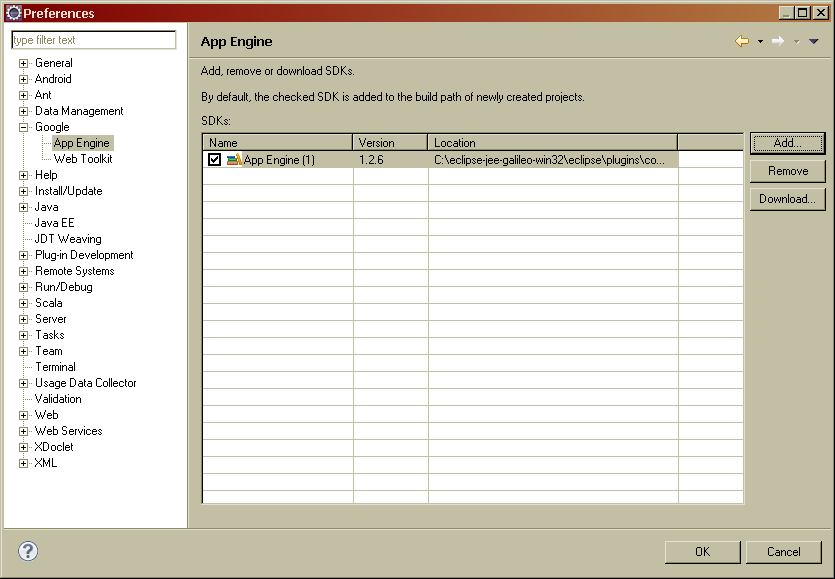Select the Validation preference page
Image resolution: width=835 pixels, height=579 pixels.
[x=58, y=398]
